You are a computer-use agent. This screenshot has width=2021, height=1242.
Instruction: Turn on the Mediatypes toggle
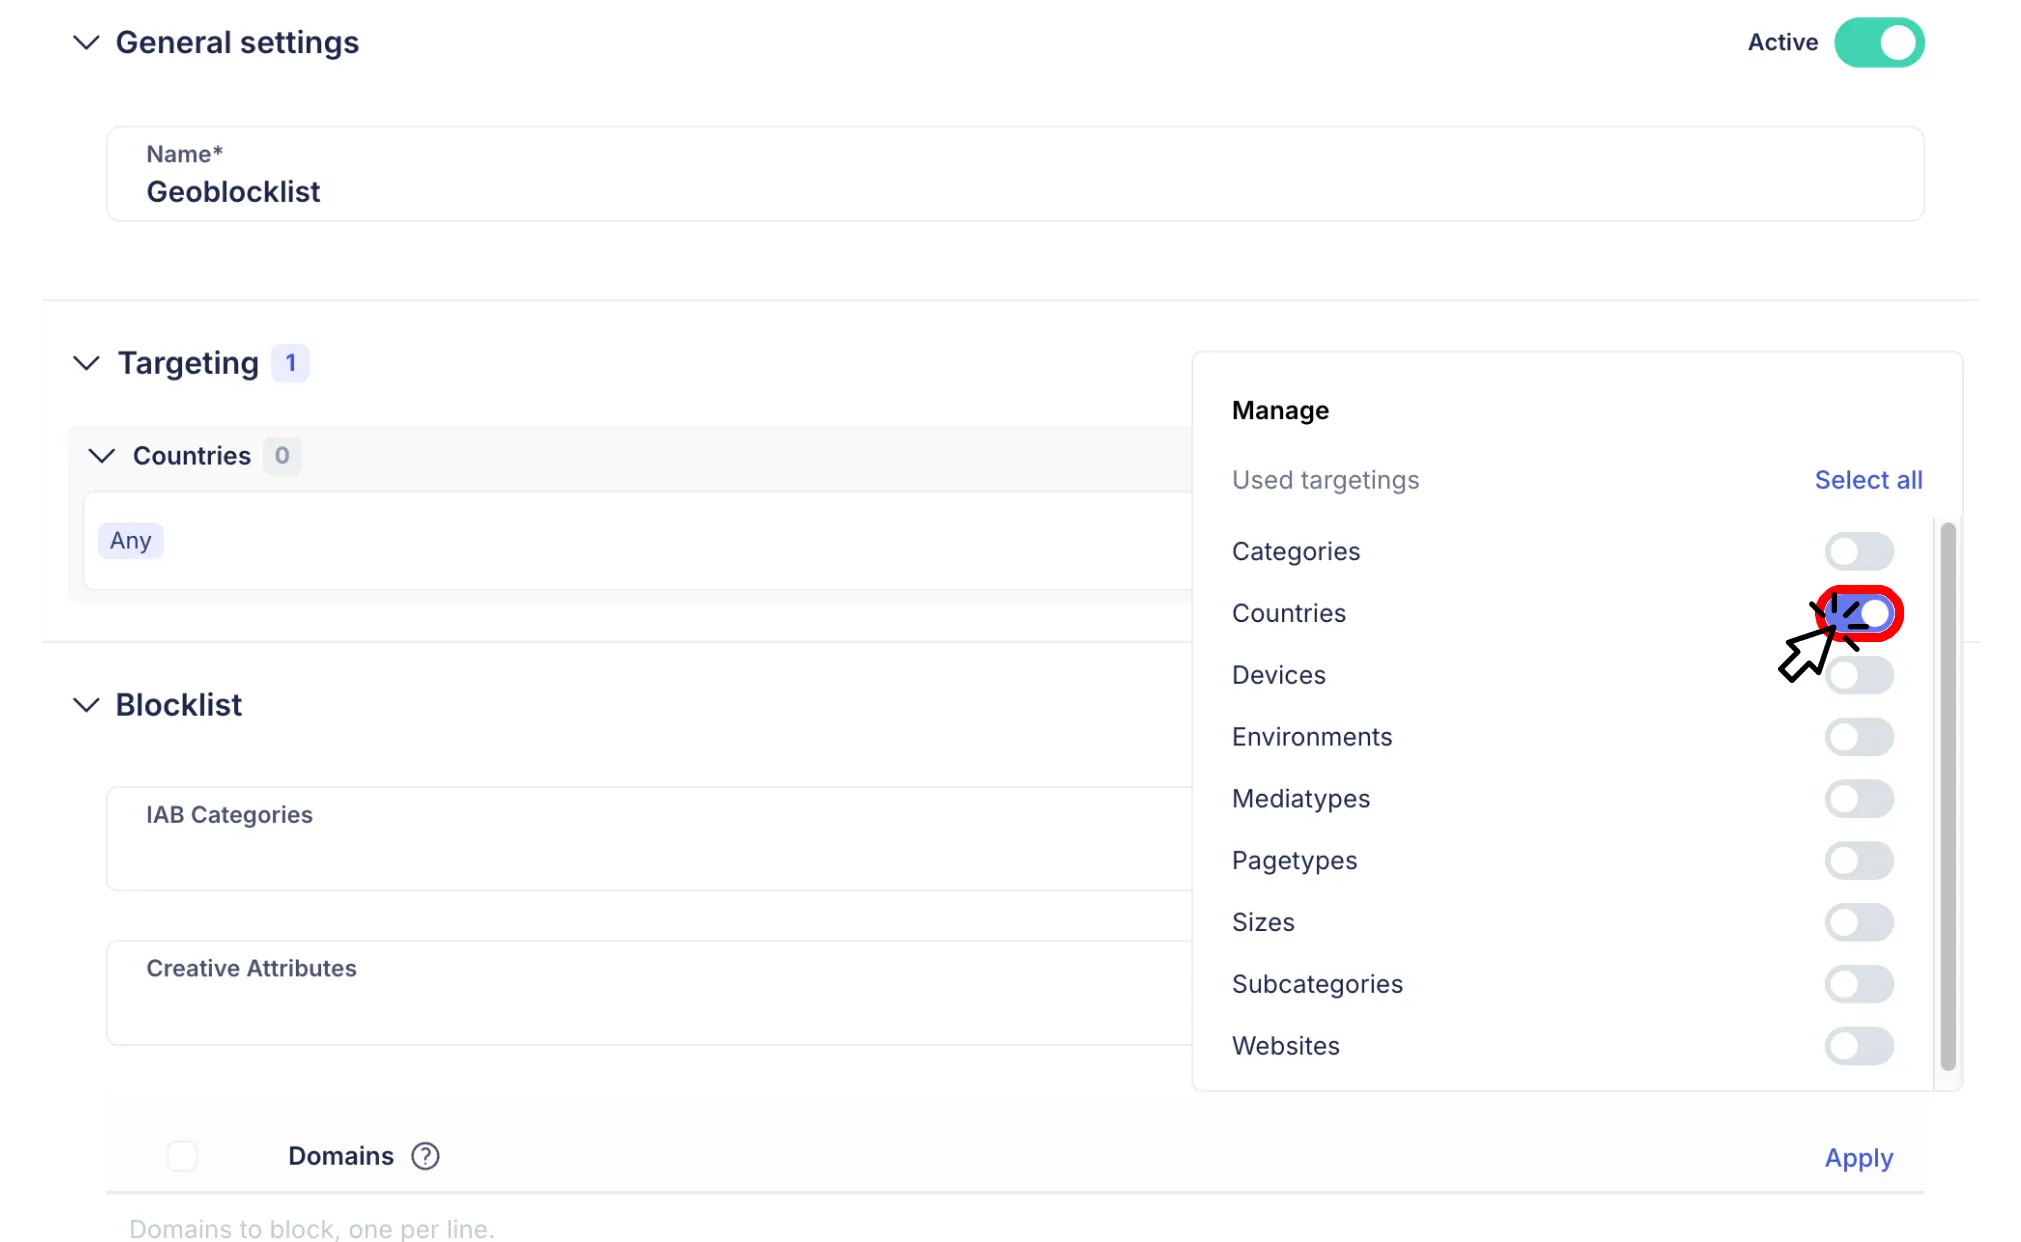[1859, 799]
